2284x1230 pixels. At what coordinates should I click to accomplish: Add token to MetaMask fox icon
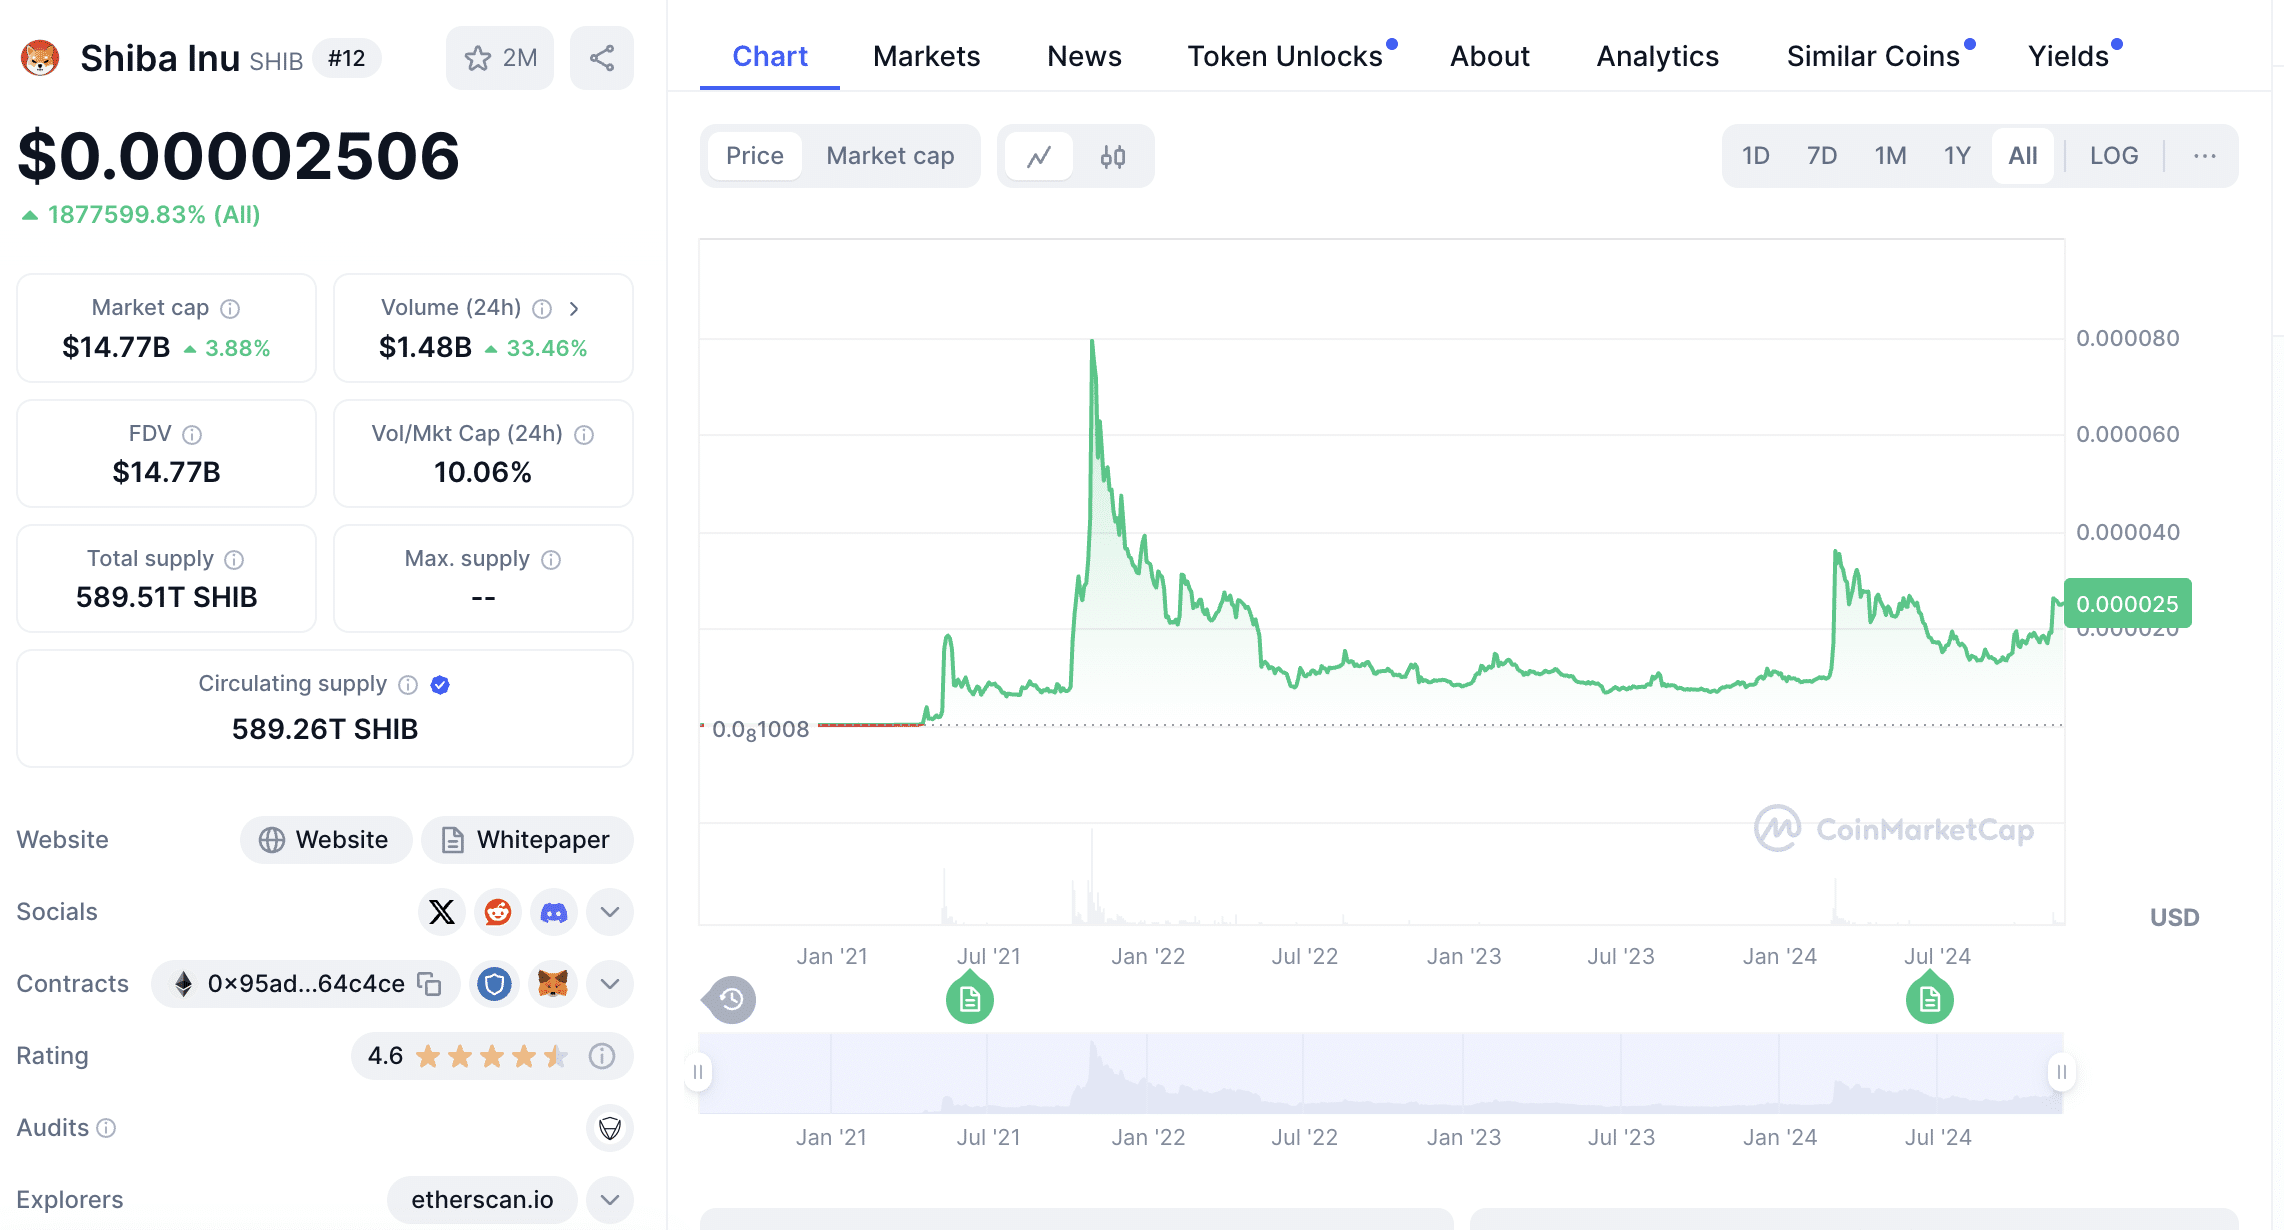[553, 984]
